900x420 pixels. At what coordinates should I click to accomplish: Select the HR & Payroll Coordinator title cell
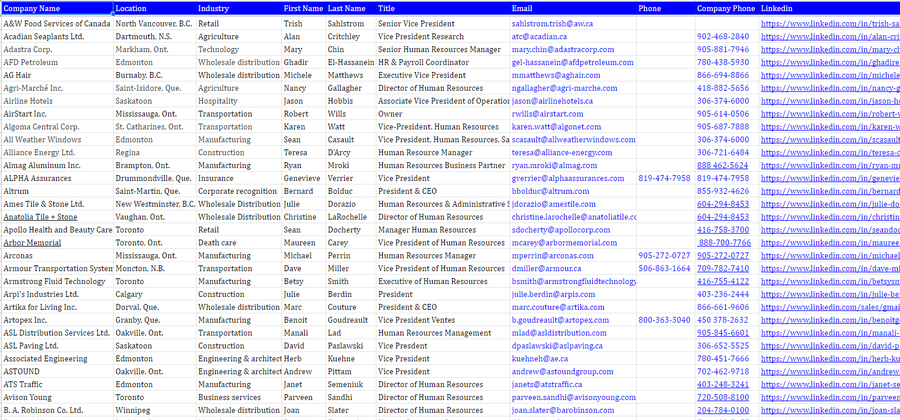[443, 63]
